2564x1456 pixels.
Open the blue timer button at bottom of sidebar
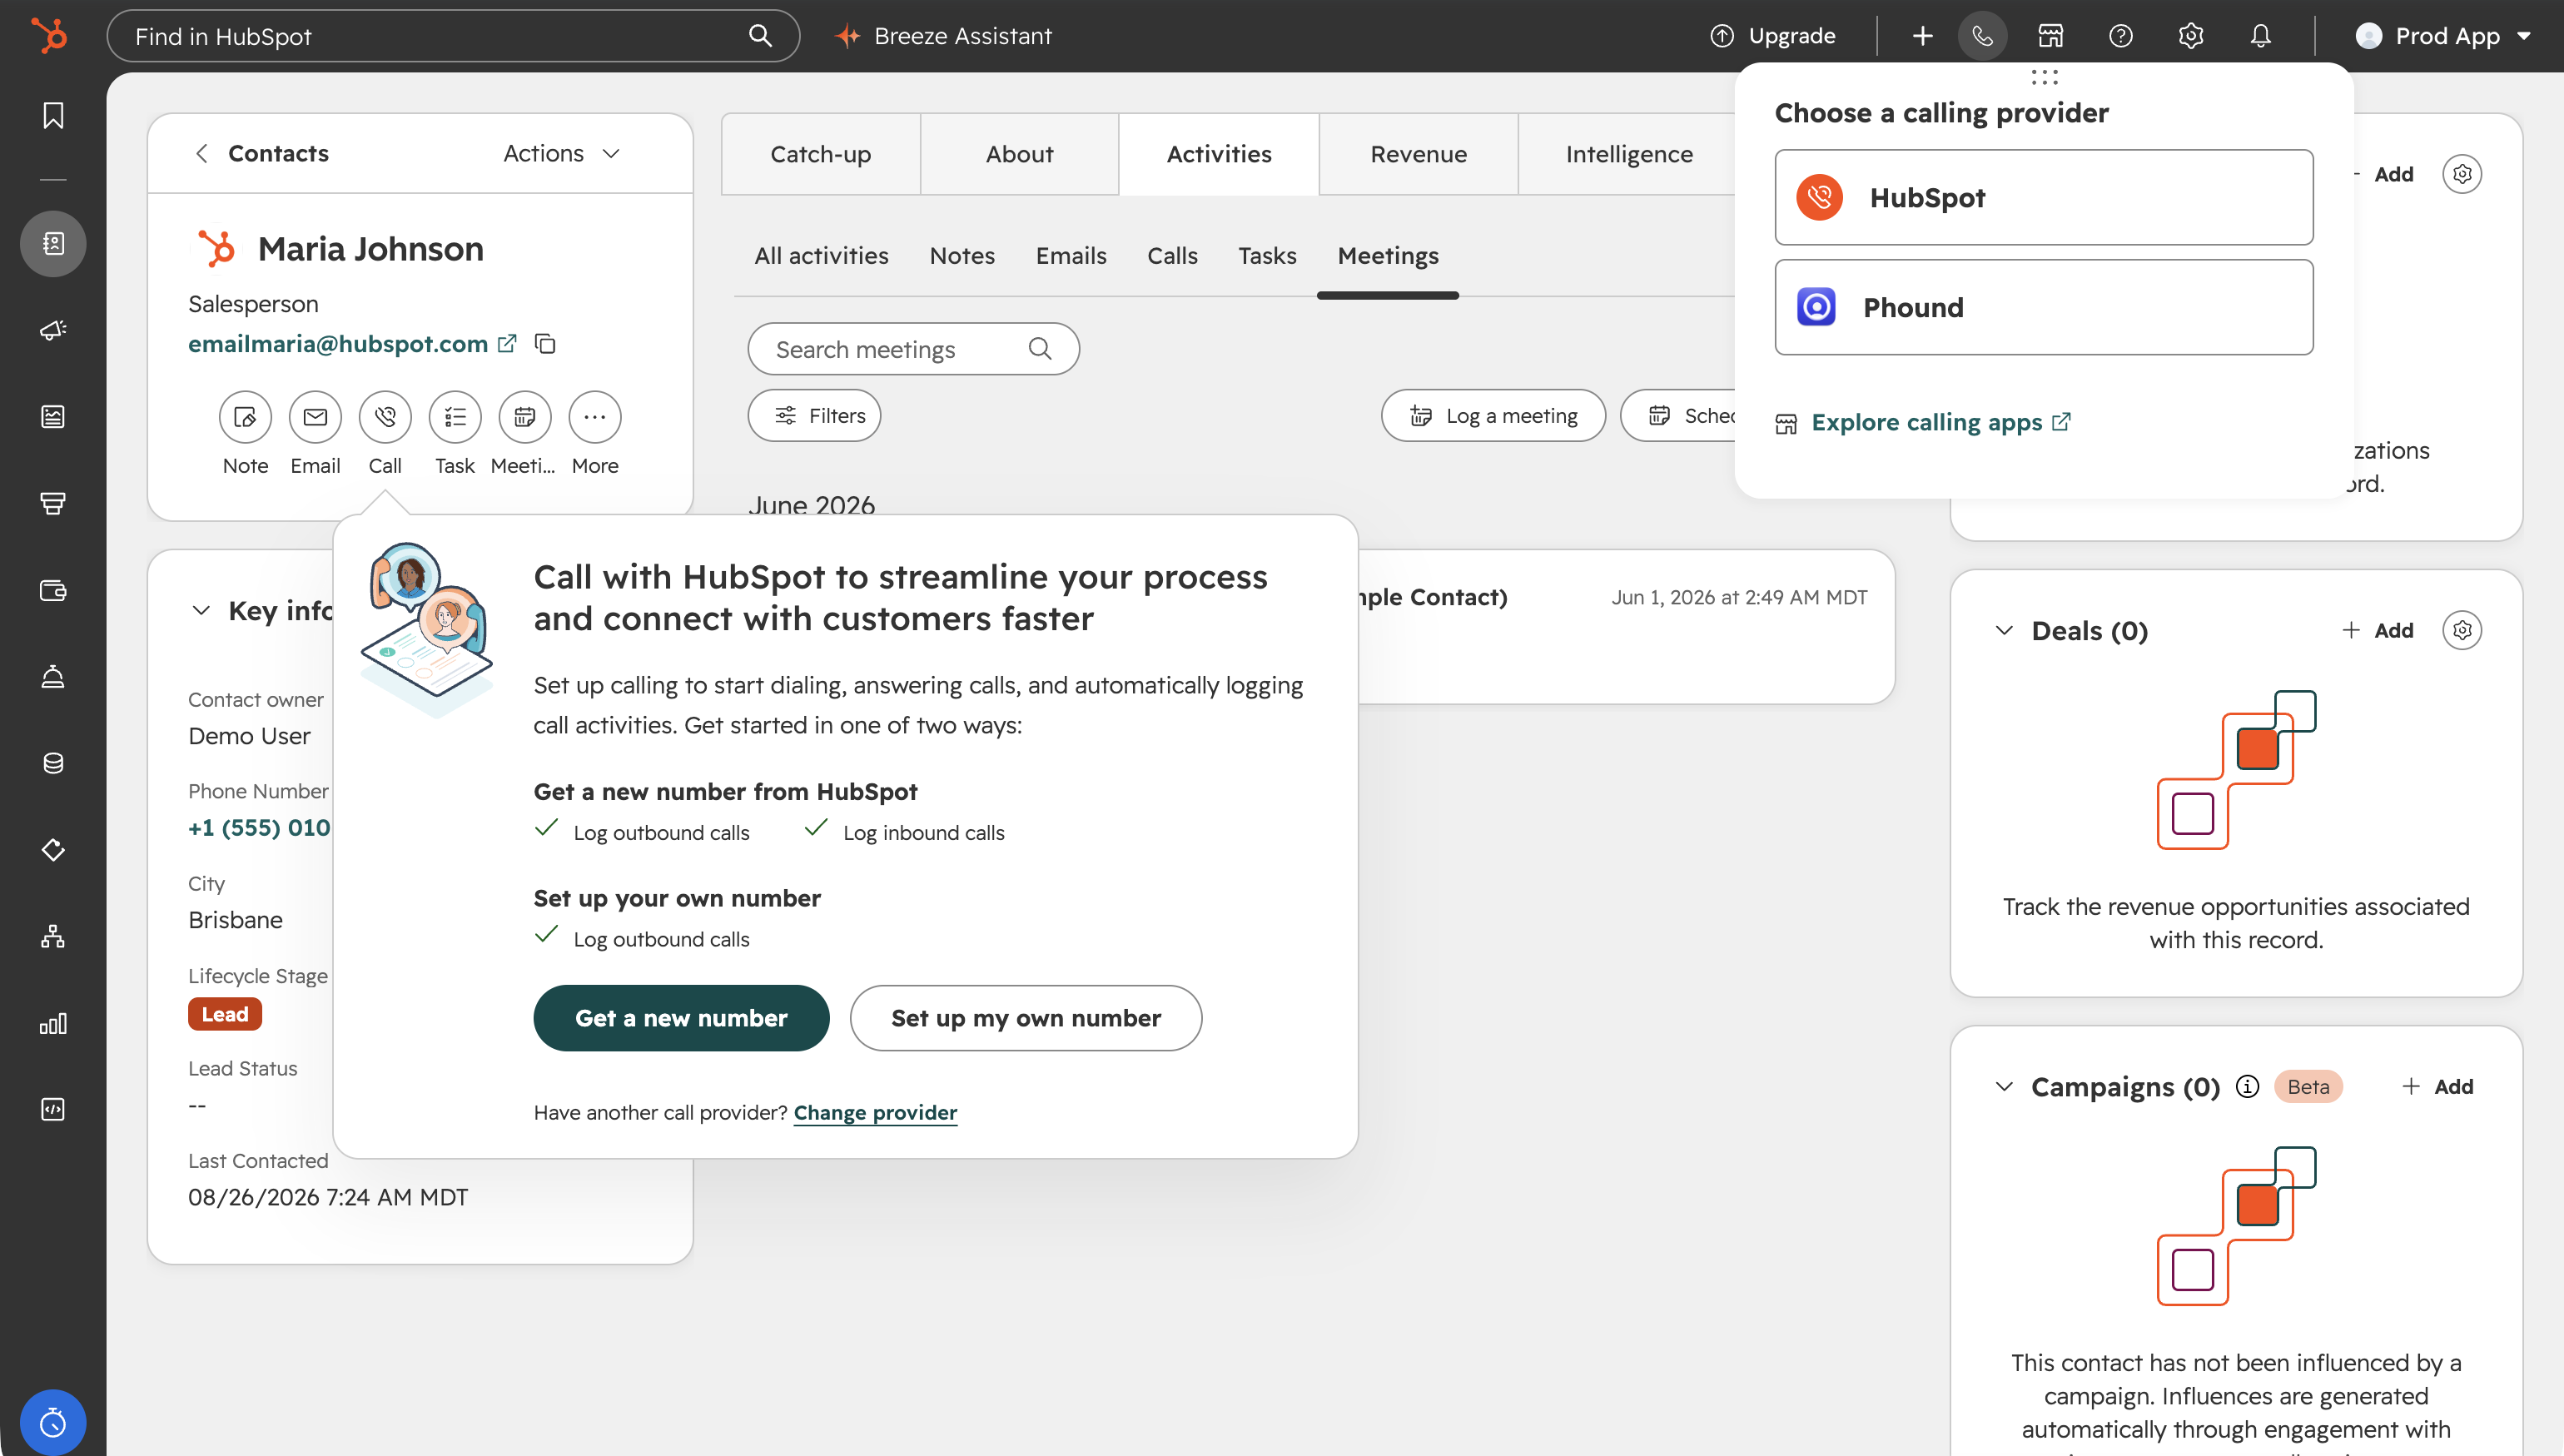(x=53, y=1422)
